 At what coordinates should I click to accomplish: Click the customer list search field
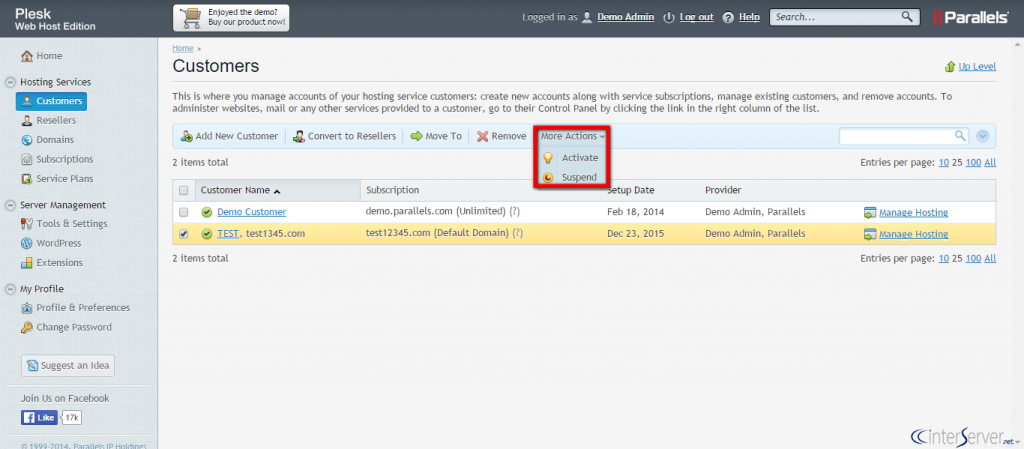point(896,136)
